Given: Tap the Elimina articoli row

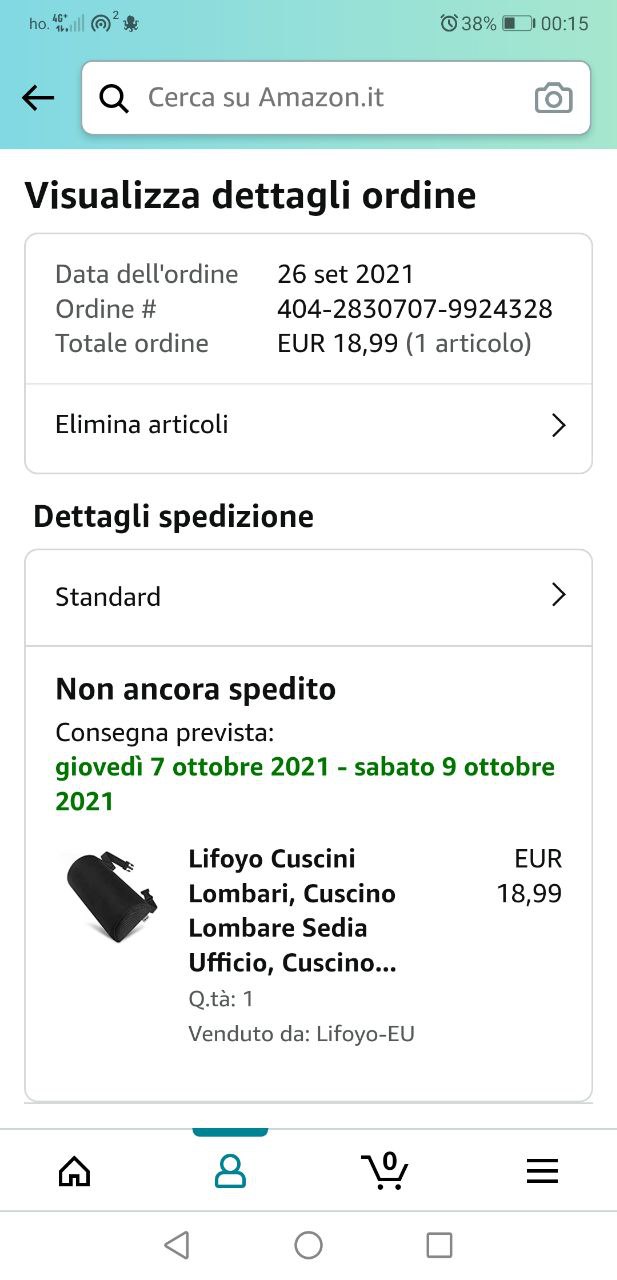Looking at the screenshot, I should tap(300, 425).
